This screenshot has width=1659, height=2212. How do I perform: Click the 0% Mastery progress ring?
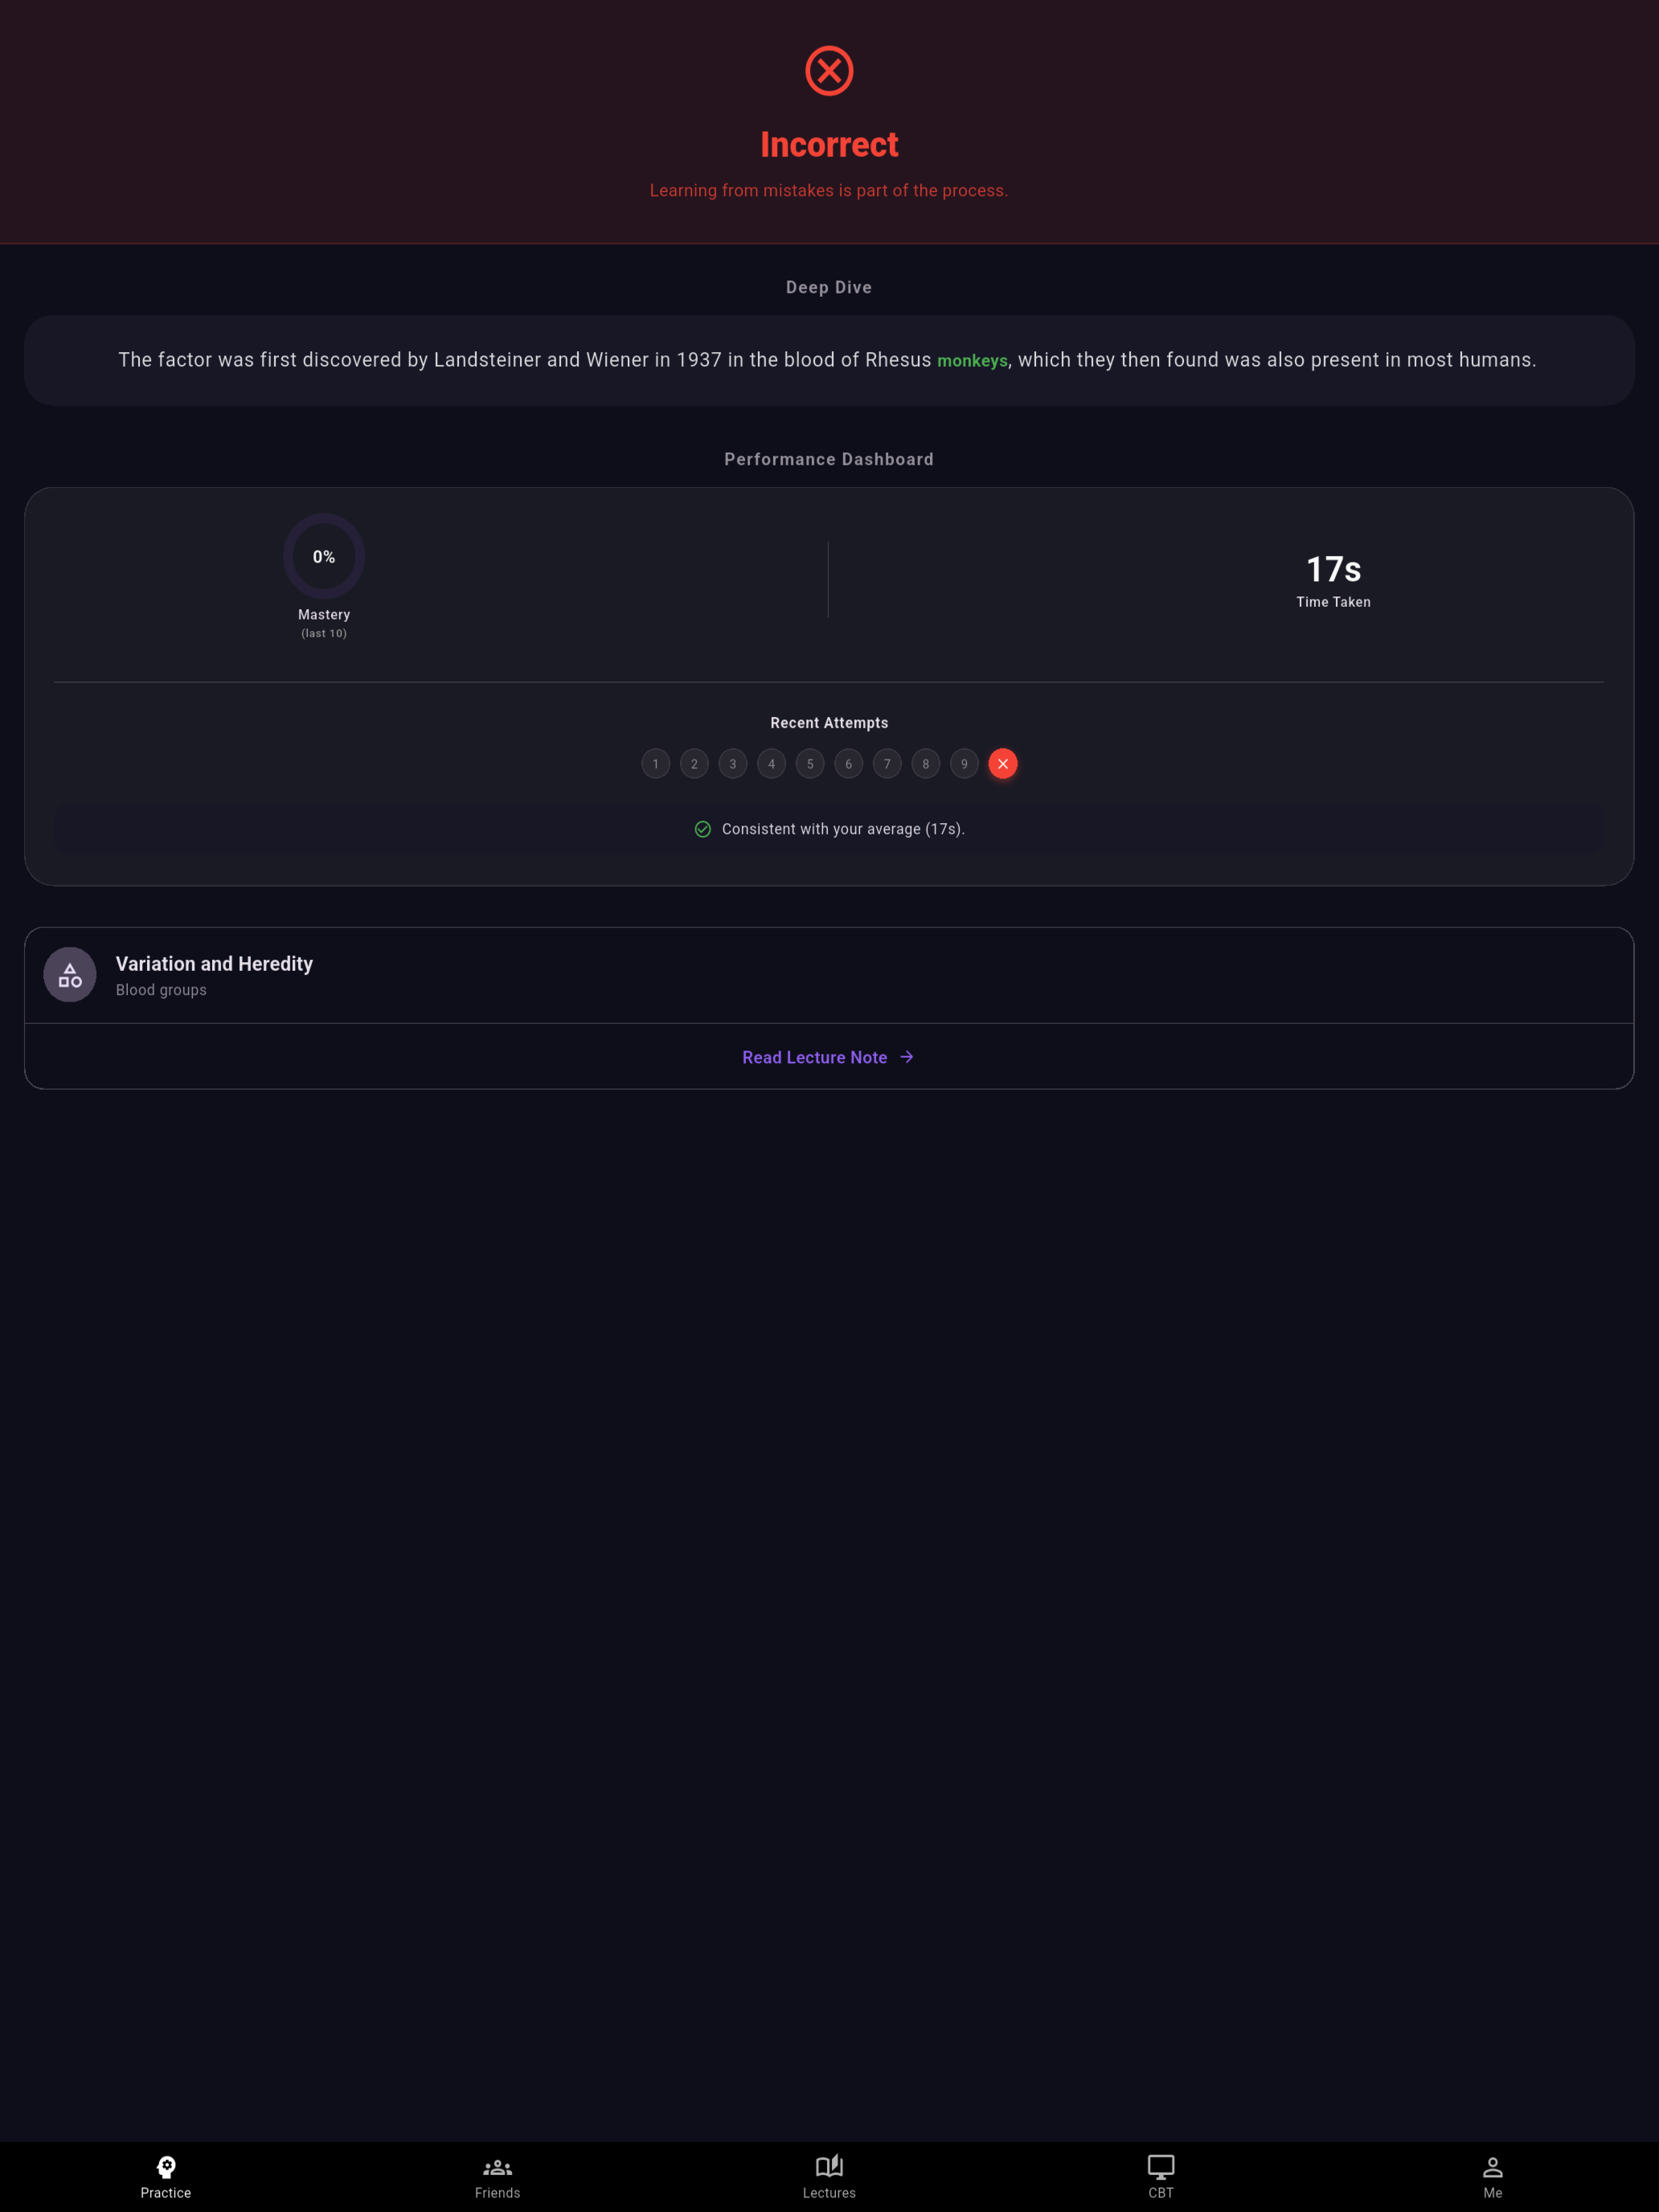324,556
